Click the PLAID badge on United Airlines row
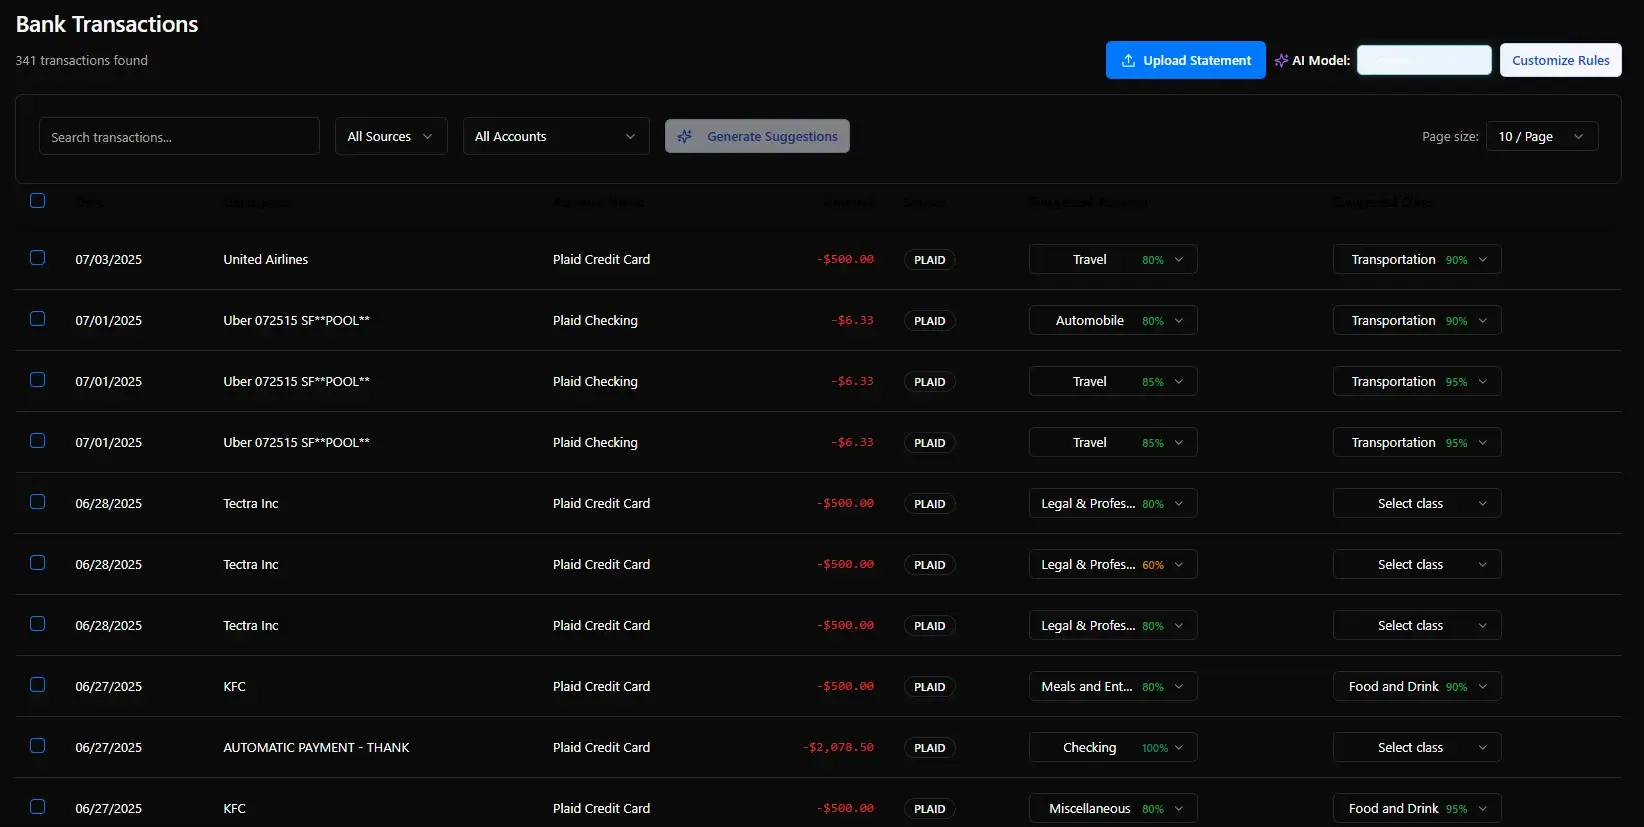Image resolution: width=1644 pixels, height=827 pixels. [929, 259]
